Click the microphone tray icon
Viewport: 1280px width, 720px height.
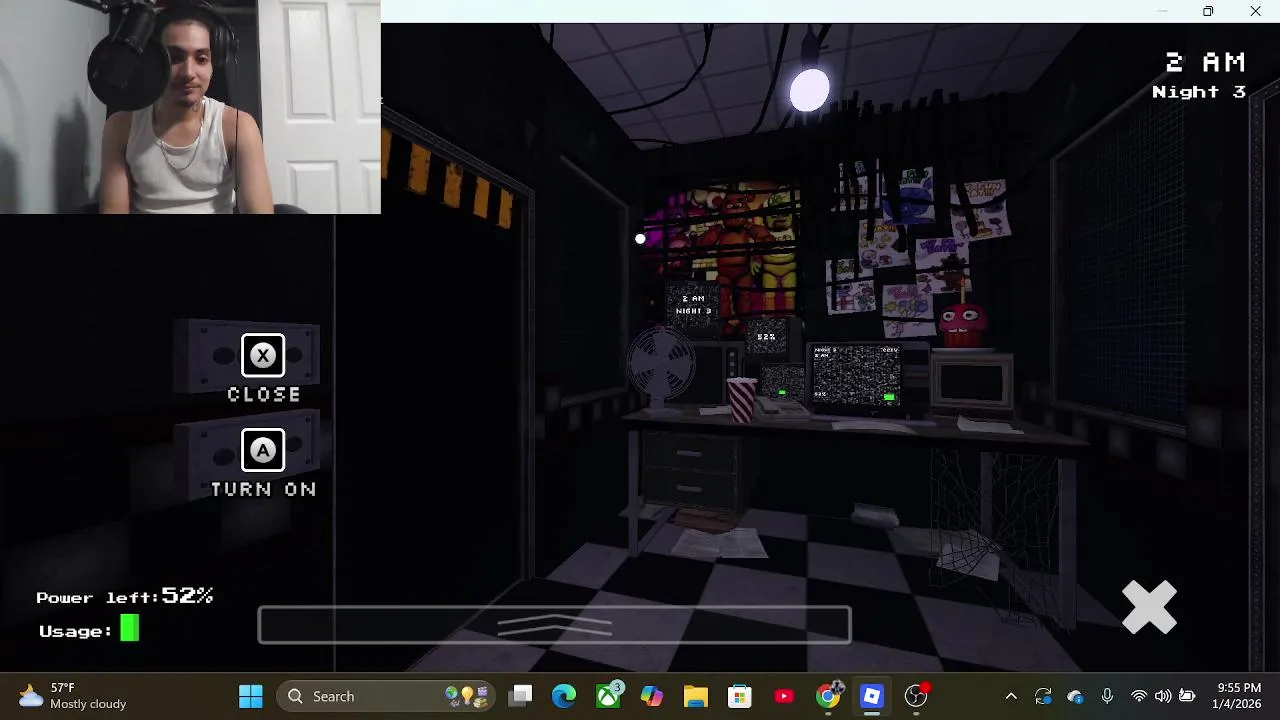(1107, 696)
